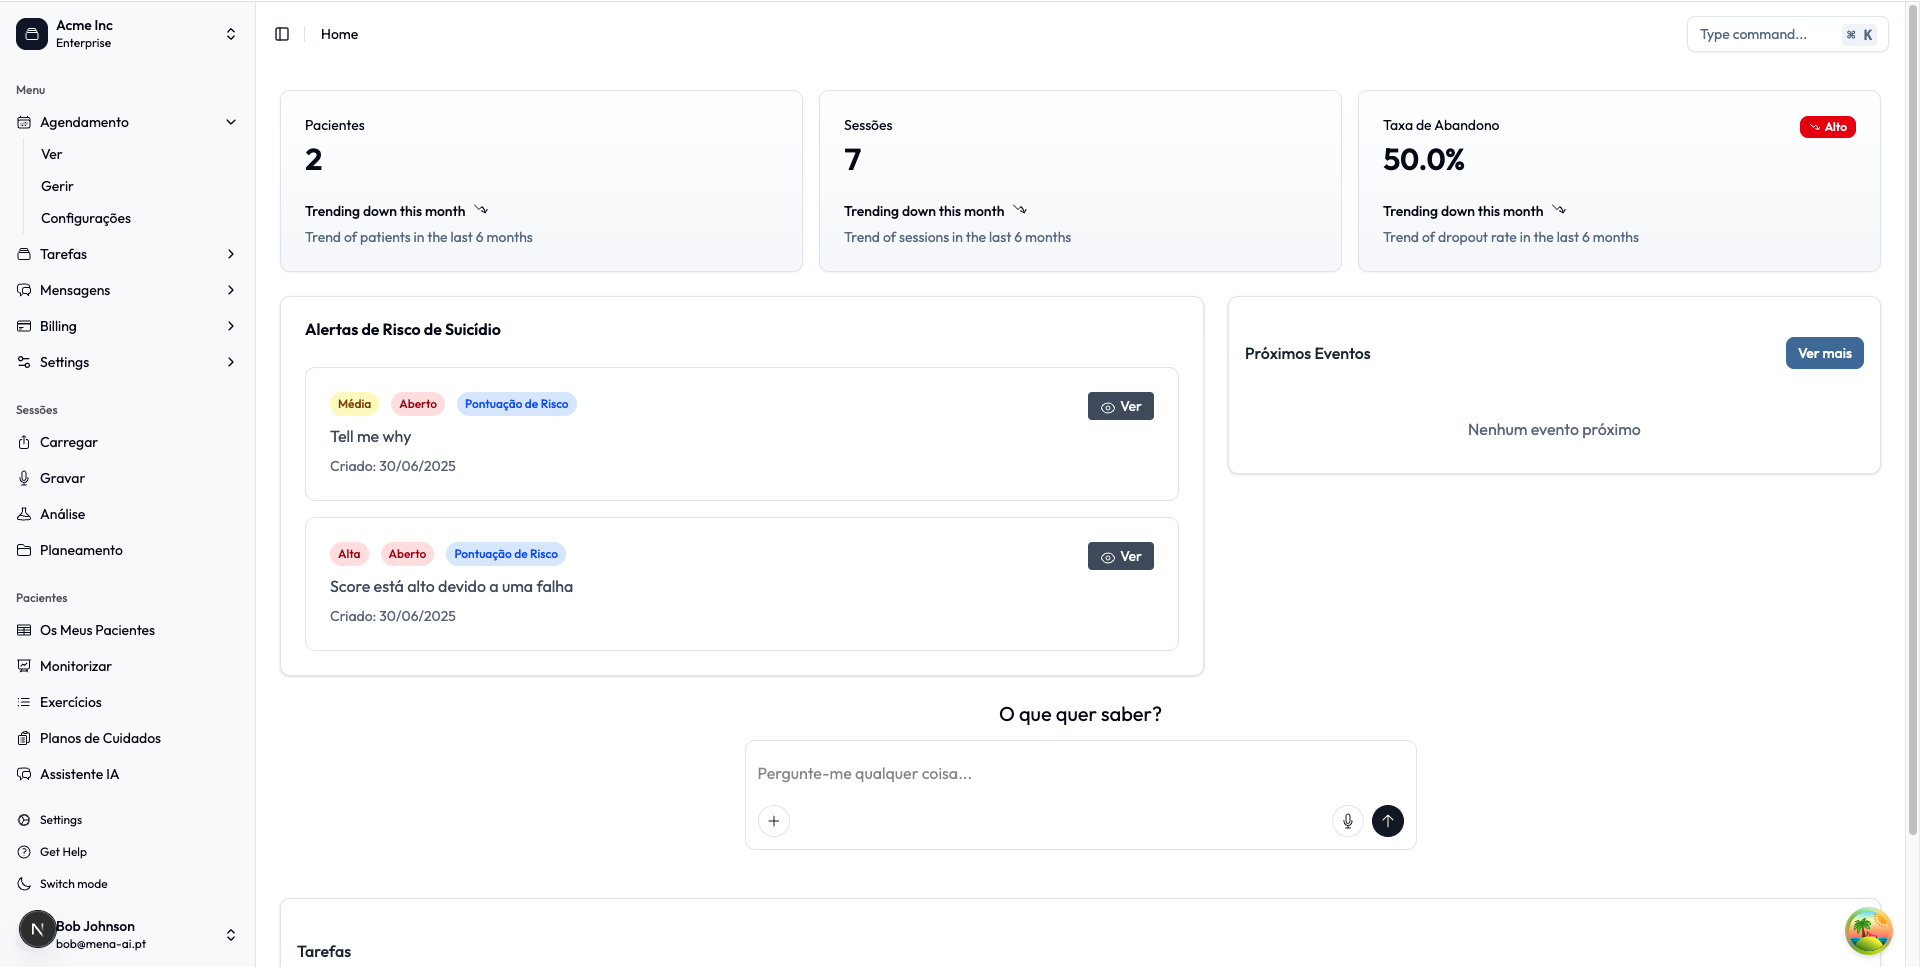Open Assistente IA chat icon
The height and width of the screenshot is (967, 1920).
point(24,774)
